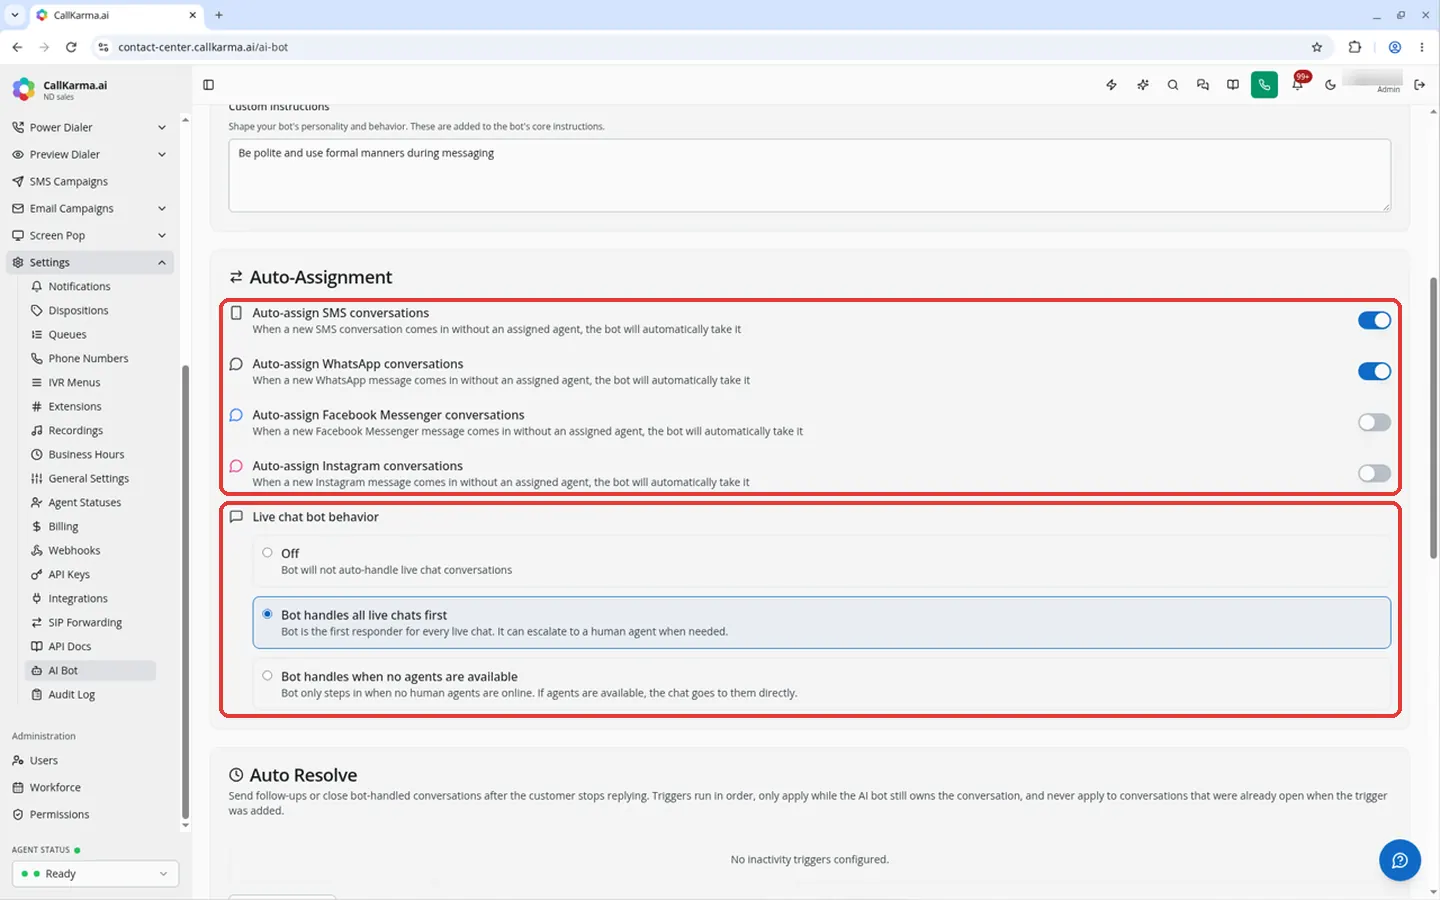Reload the page in the browser

click(x=71, y=47)
